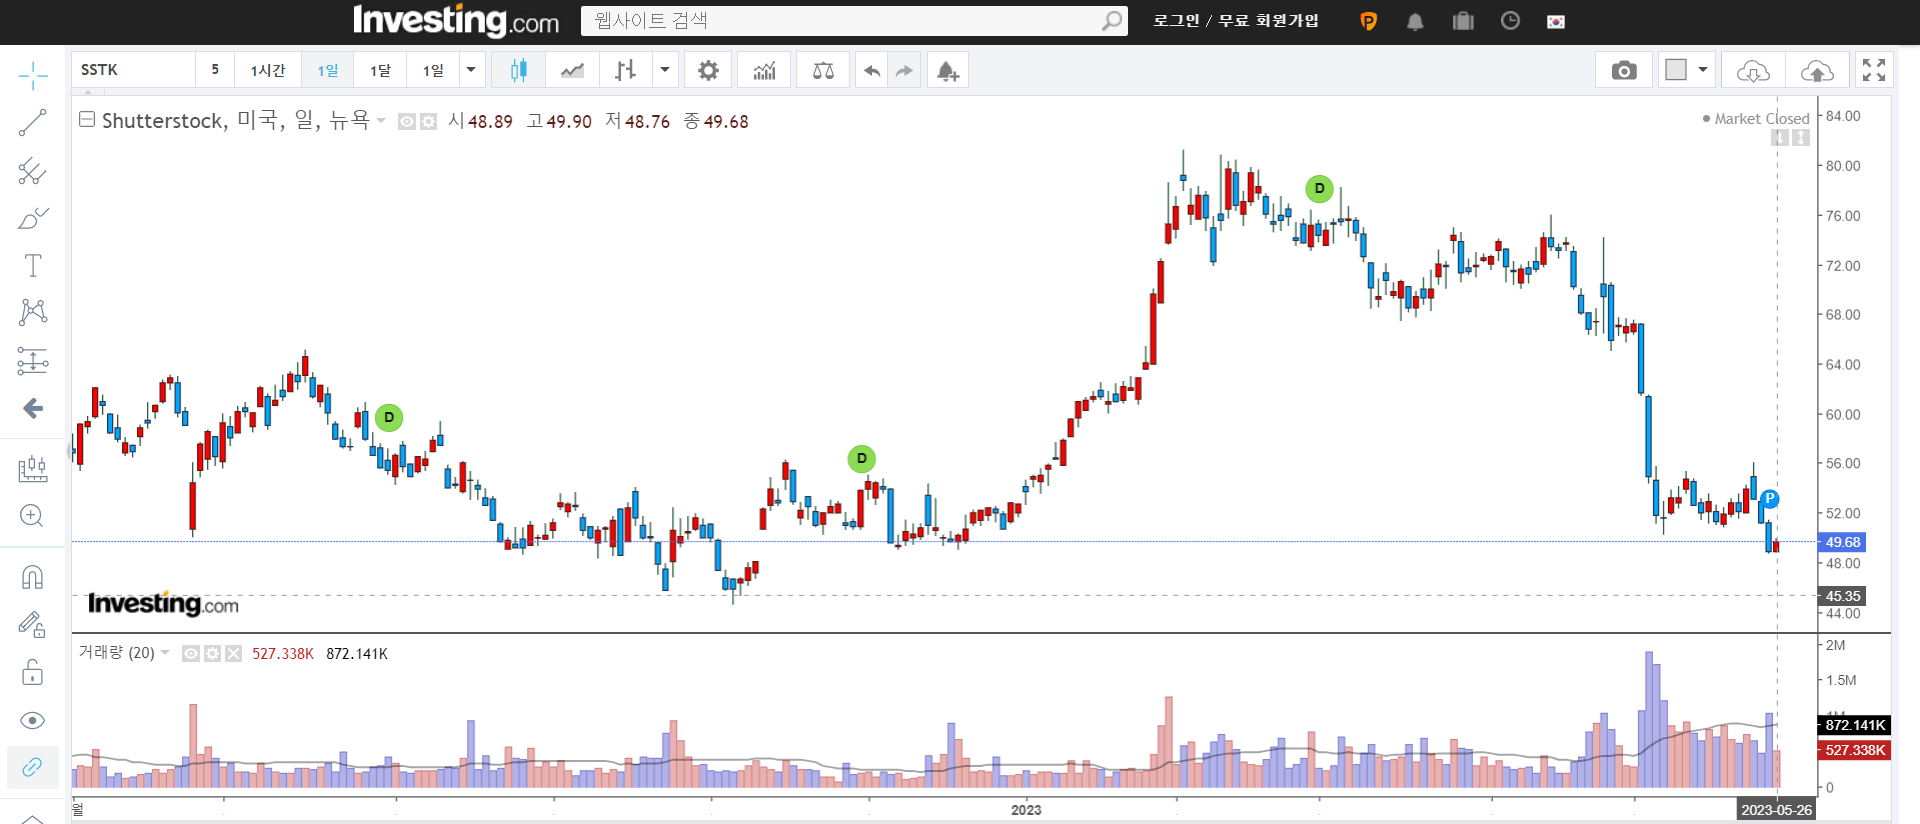Load chart layout from cloud

tap(1753, 70)
